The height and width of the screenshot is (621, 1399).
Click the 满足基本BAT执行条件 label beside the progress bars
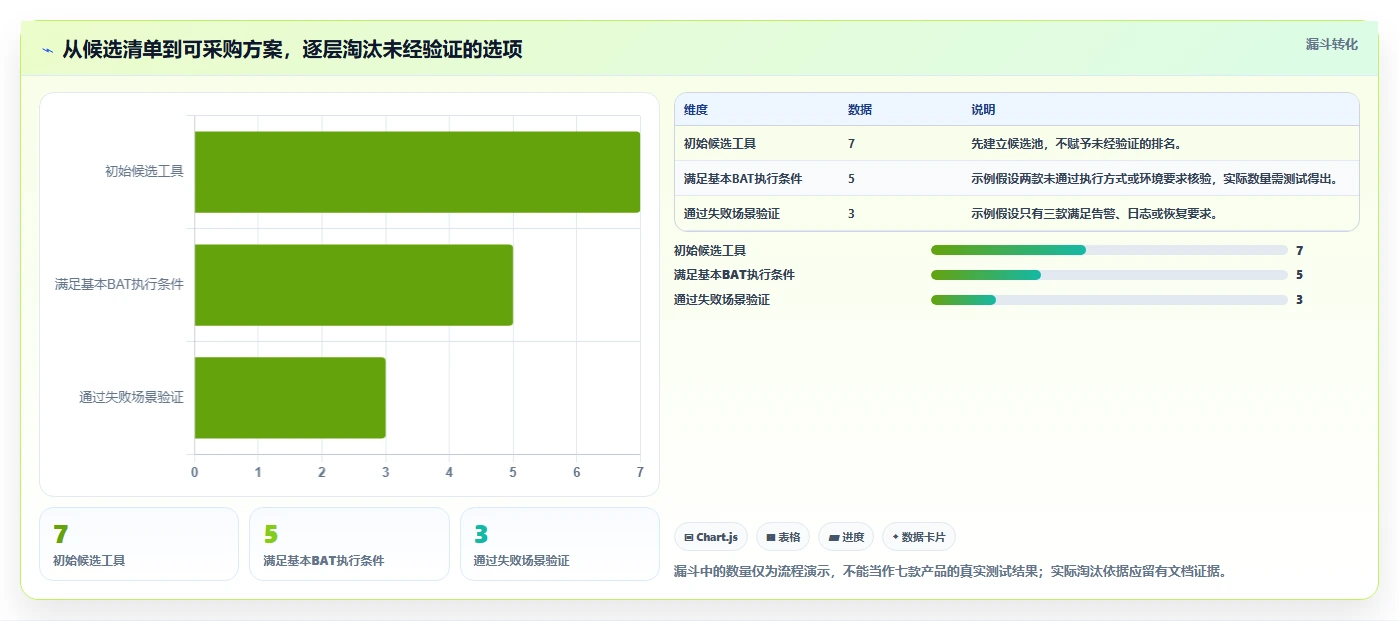734,275
